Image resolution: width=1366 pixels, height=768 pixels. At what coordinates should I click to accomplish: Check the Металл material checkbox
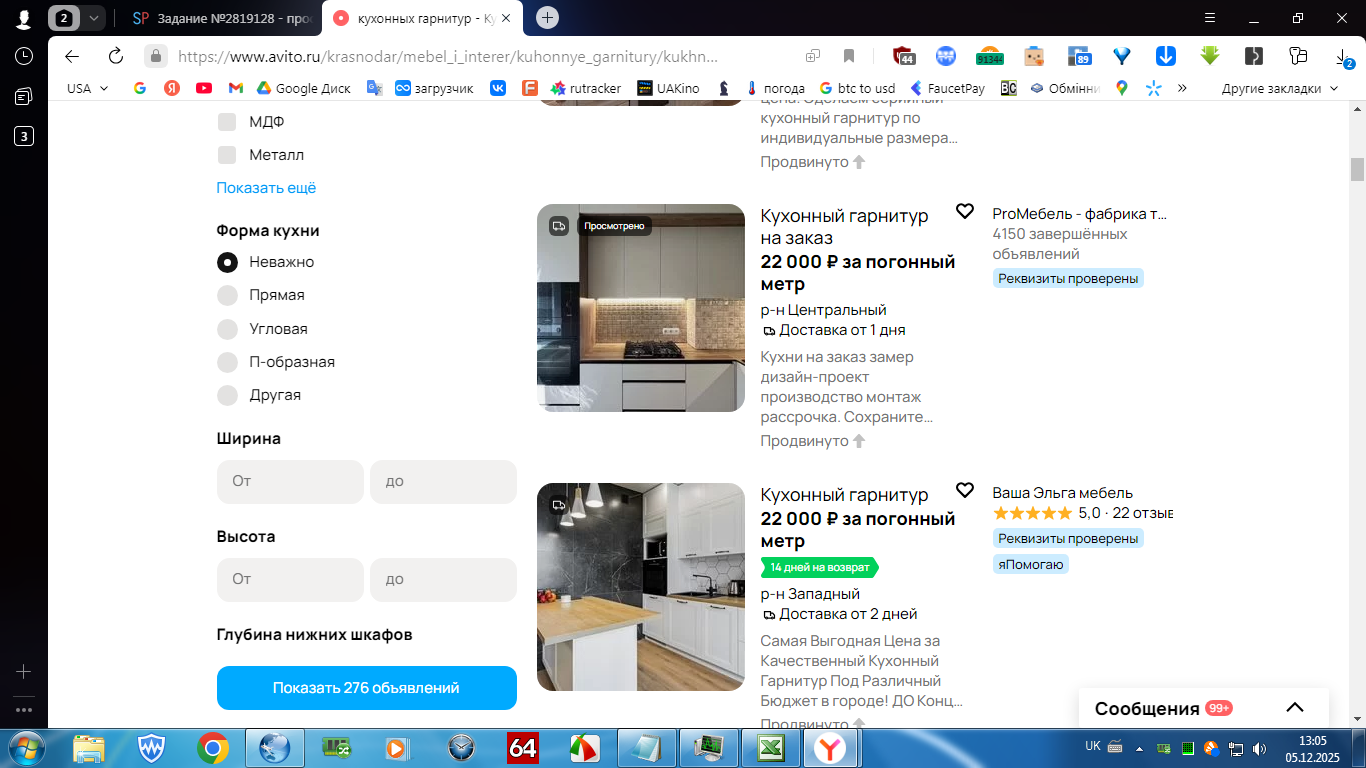point(227,155)
